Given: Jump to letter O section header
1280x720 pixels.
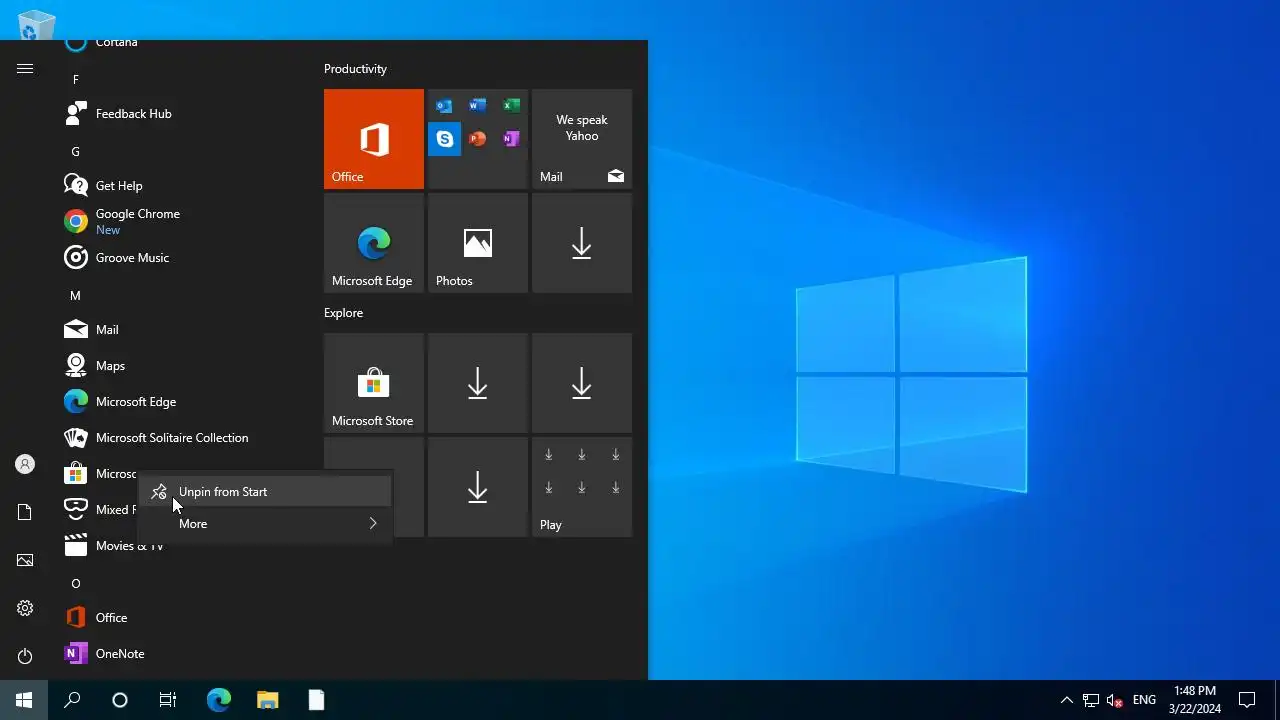Looking at the screenshot, I should tap(75, 584).
